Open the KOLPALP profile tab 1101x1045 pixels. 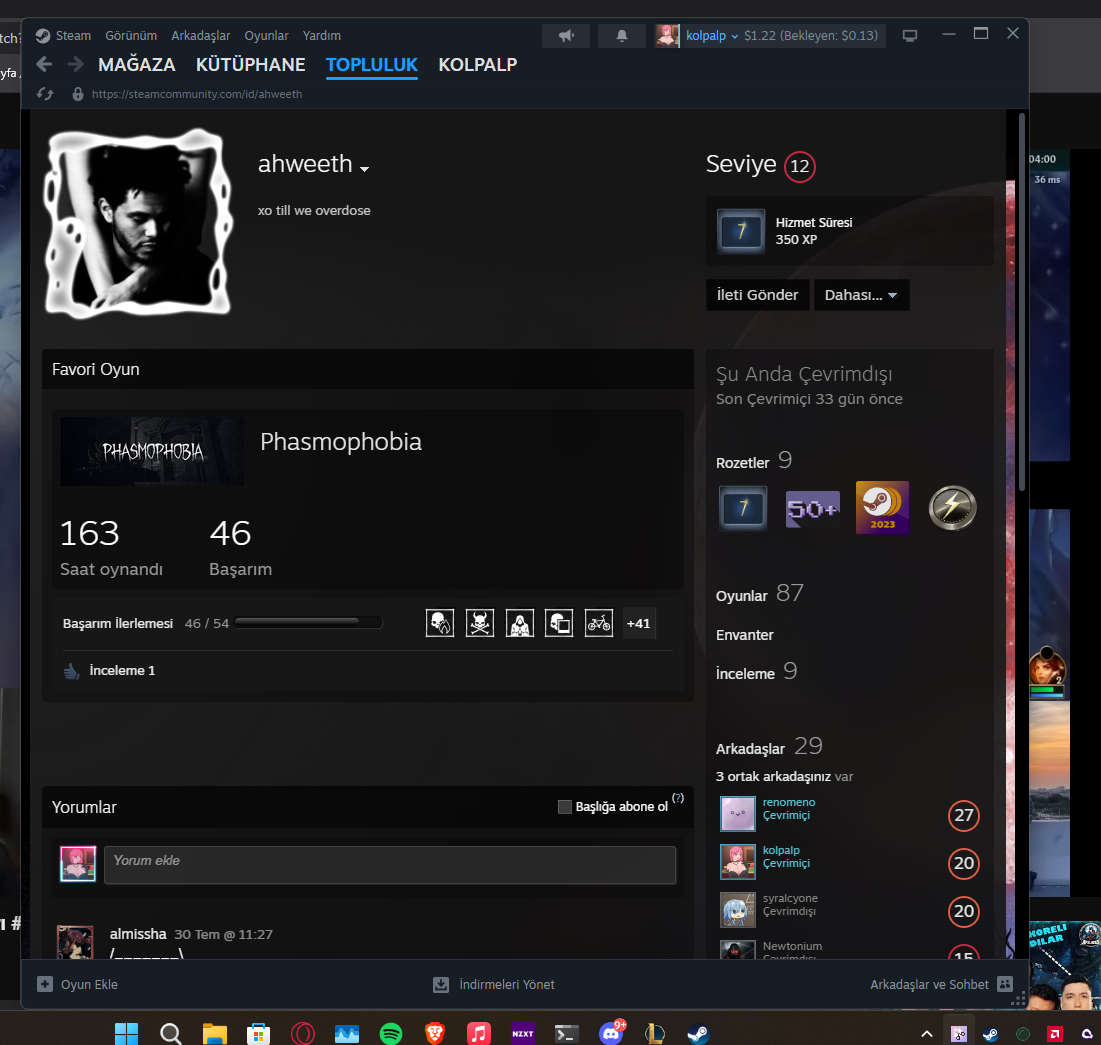(477, 65)
